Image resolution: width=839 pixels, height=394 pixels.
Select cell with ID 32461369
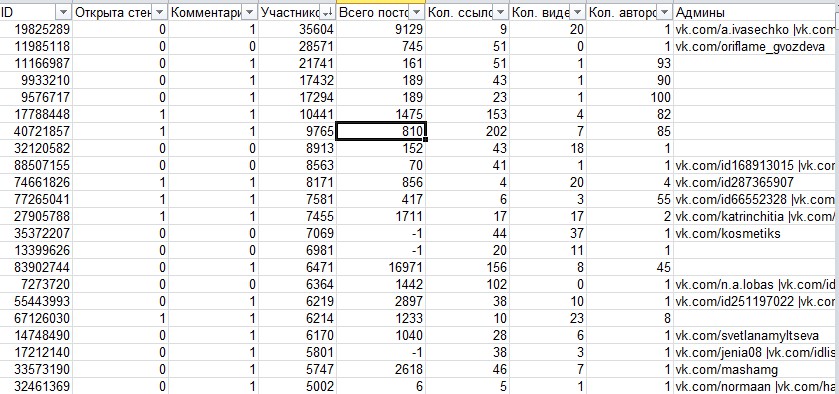(x=36, y=386)
